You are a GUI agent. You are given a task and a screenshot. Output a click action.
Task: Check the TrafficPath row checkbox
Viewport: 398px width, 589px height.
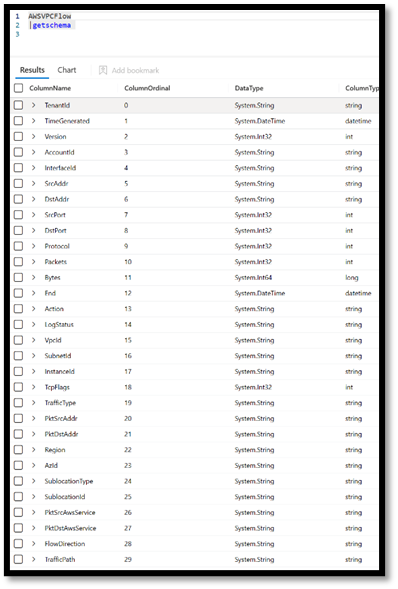click(18, 559)
